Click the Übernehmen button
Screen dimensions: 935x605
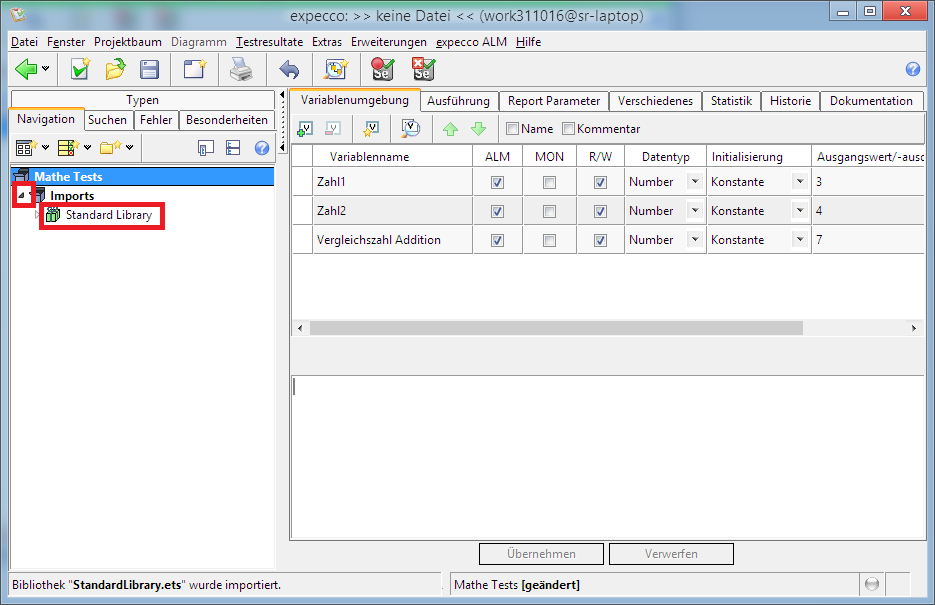541,554
